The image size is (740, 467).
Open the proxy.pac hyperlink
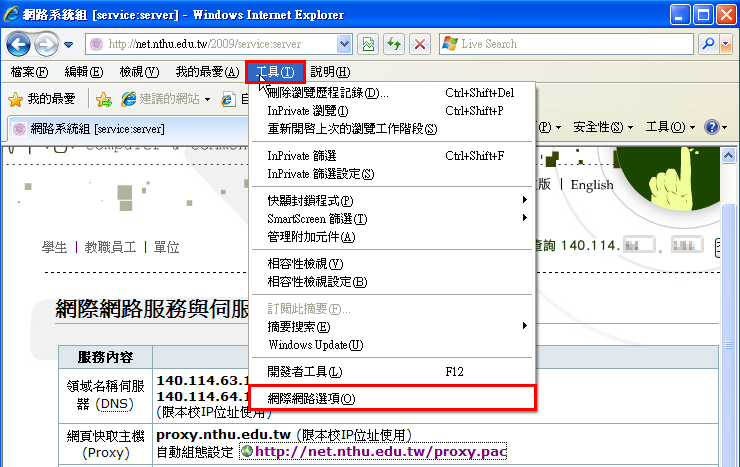tap(380, 452)
